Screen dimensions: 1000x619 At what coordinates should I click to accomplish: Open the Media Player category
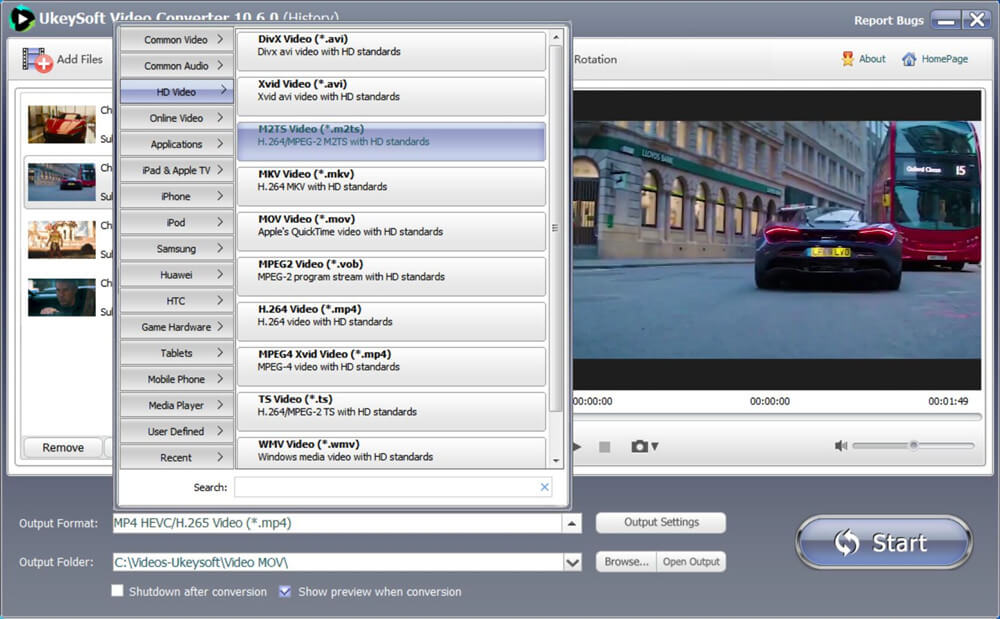pos(177,405)
